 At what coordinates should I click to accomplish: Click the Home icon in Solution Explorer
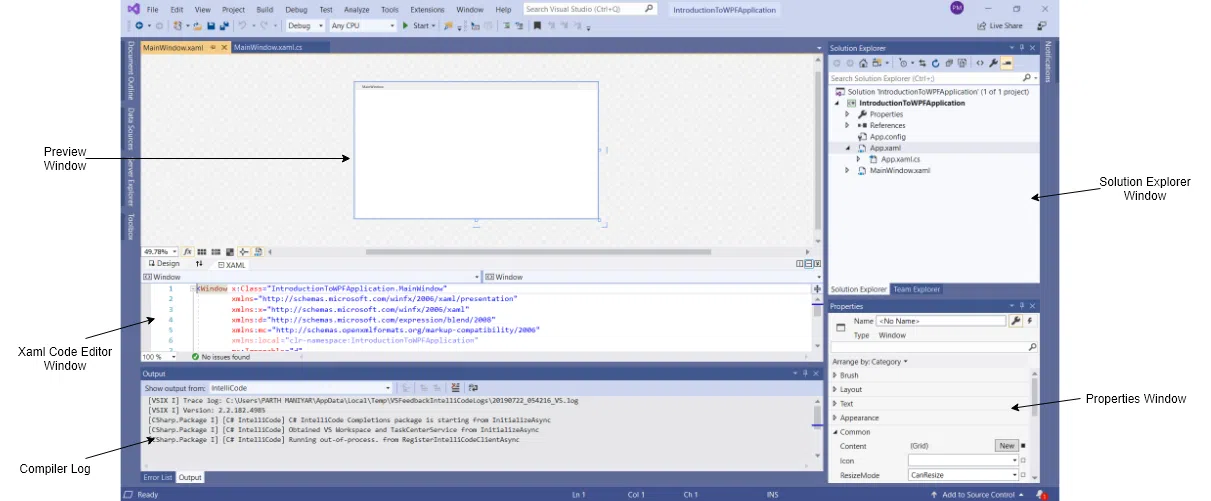click(x=863, y=63)
